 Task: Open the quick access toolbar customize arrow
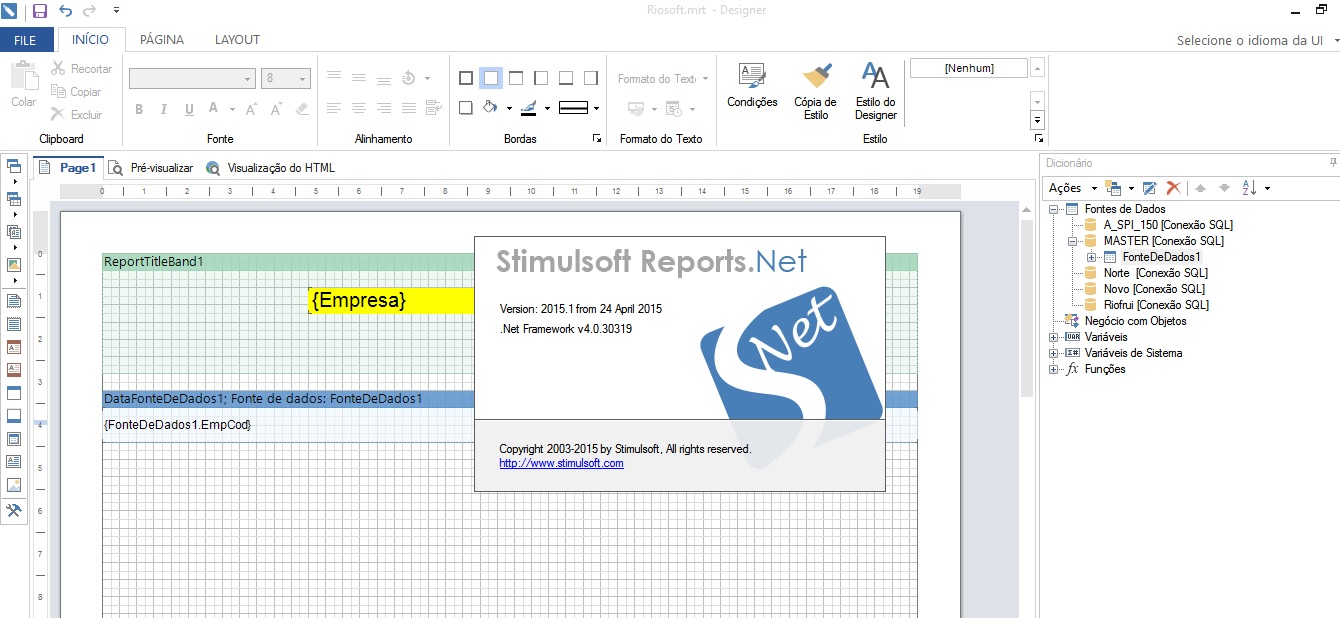[x=116, y=11]
